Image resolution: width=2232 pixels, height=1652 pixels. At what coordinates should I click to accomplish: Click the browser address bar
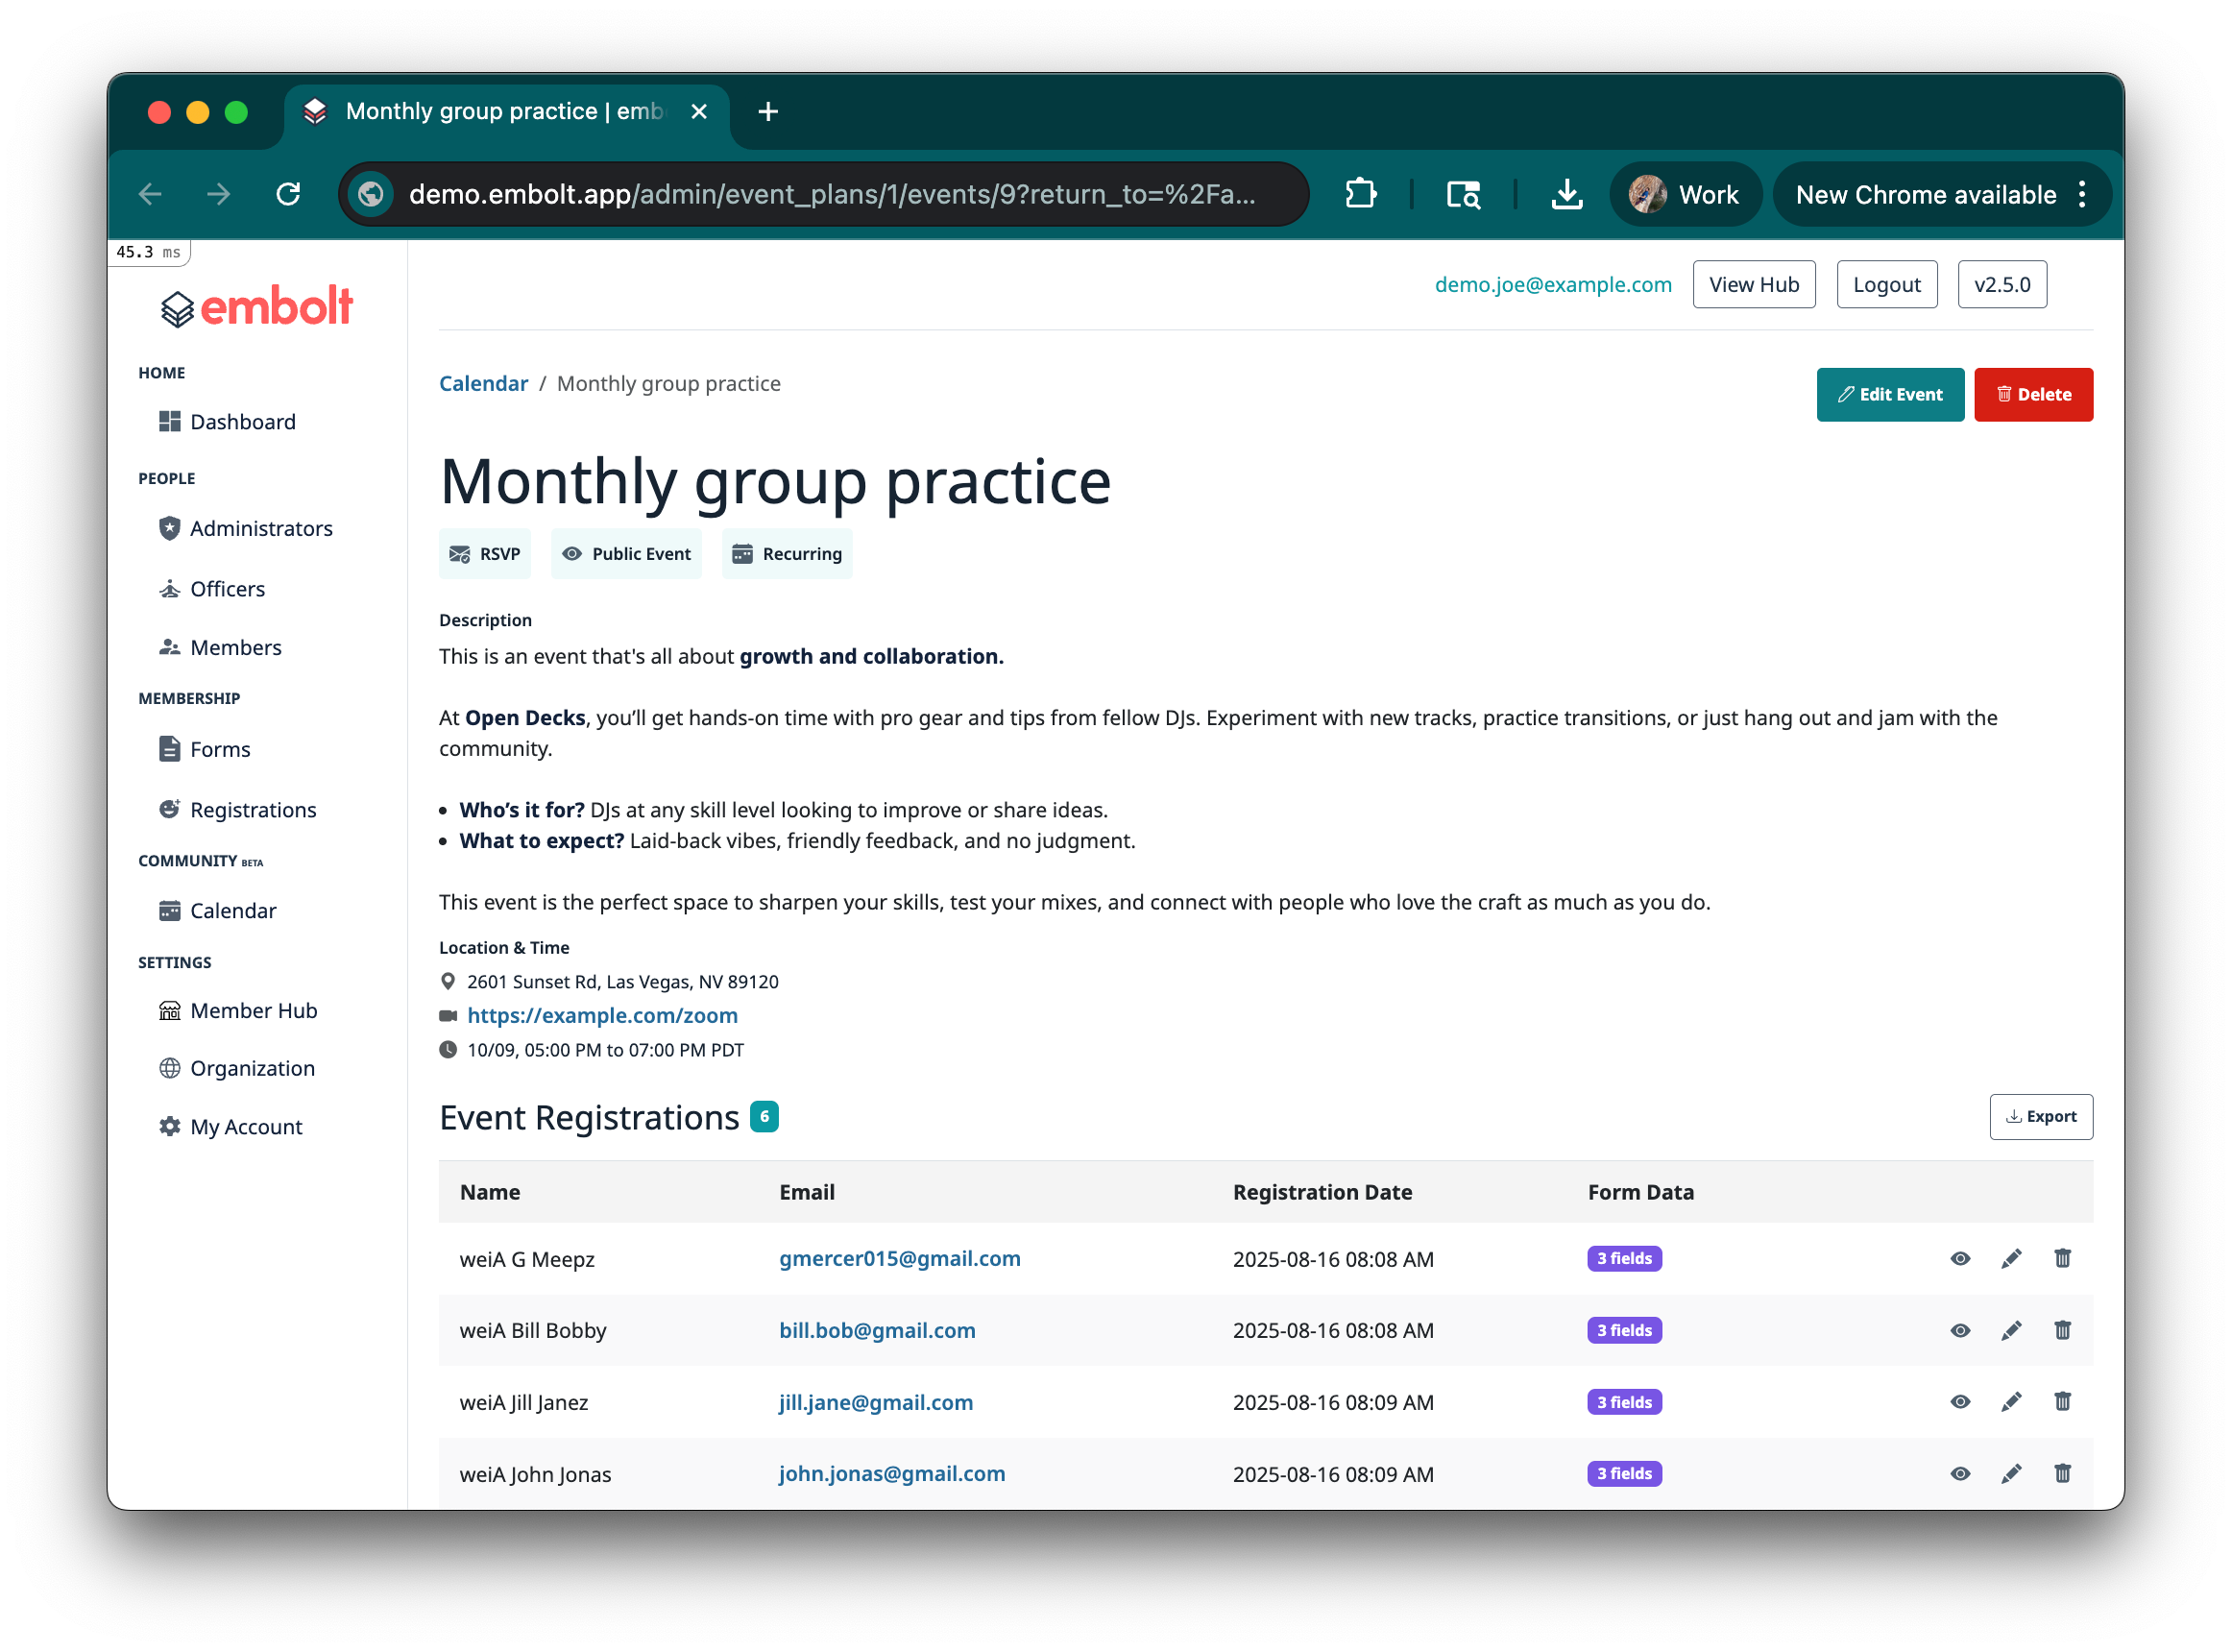[x=830, y=194]
